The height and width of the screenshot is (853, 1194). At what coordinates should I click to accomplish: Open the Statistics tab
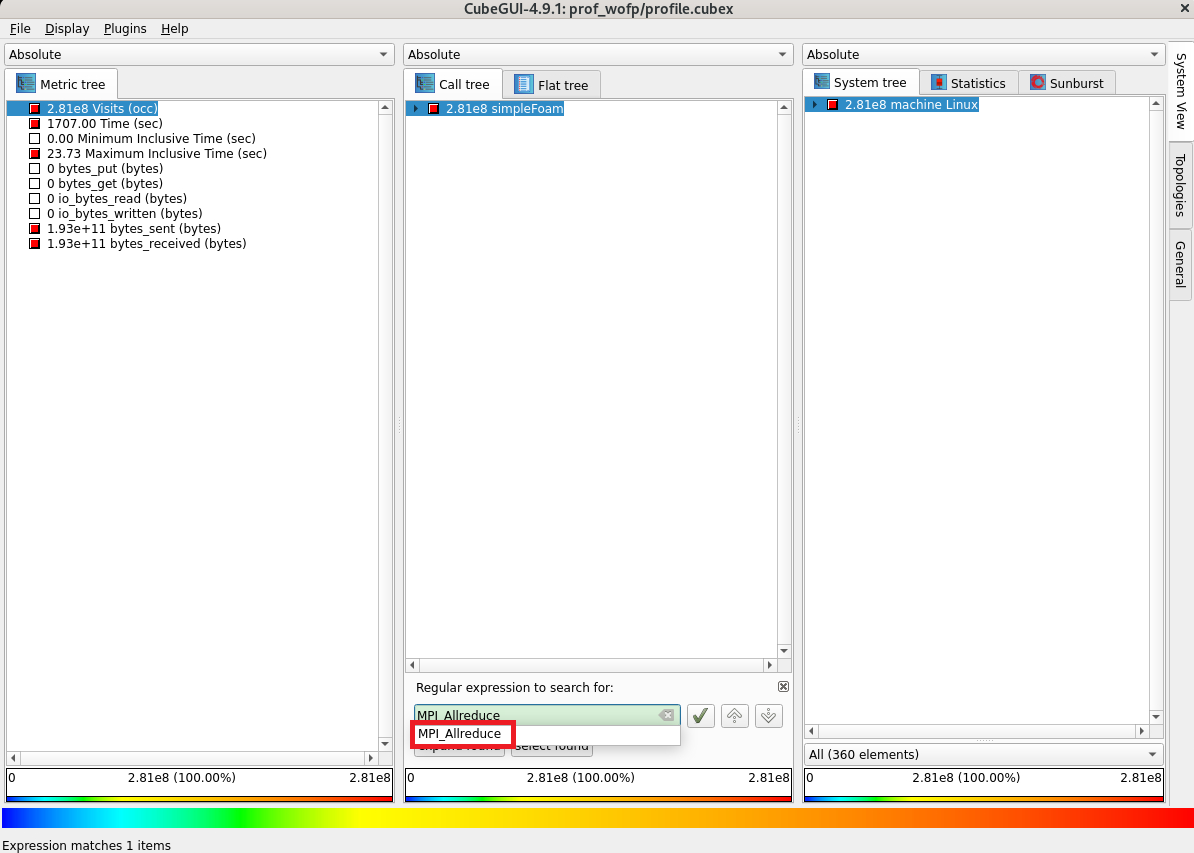pos(967,83)
